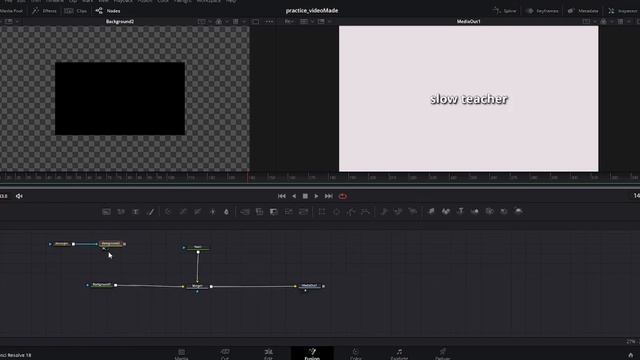
Task: Add a Text 3D node
Action: pos(460,211)
